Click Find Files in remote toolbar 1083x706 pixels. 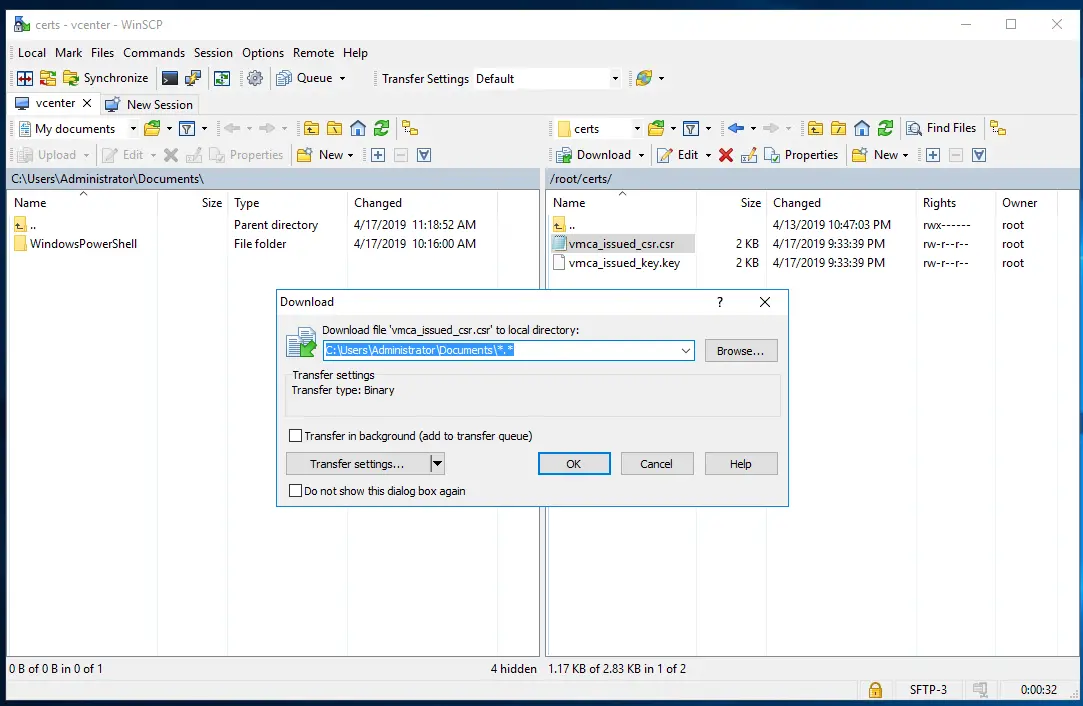tap(941, 128)
